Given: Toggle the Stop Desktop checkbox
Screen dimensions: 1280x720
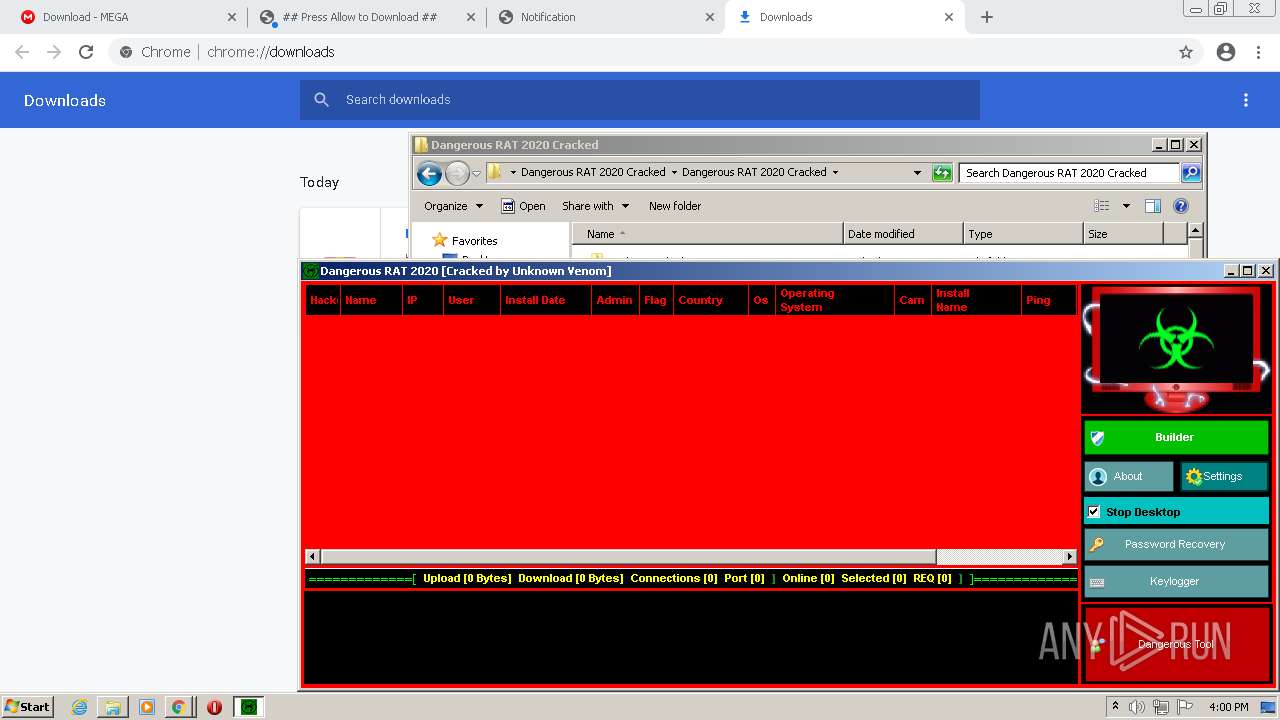Looking at the screenshot, I should pyautogui.click(x=1094, y=511).
